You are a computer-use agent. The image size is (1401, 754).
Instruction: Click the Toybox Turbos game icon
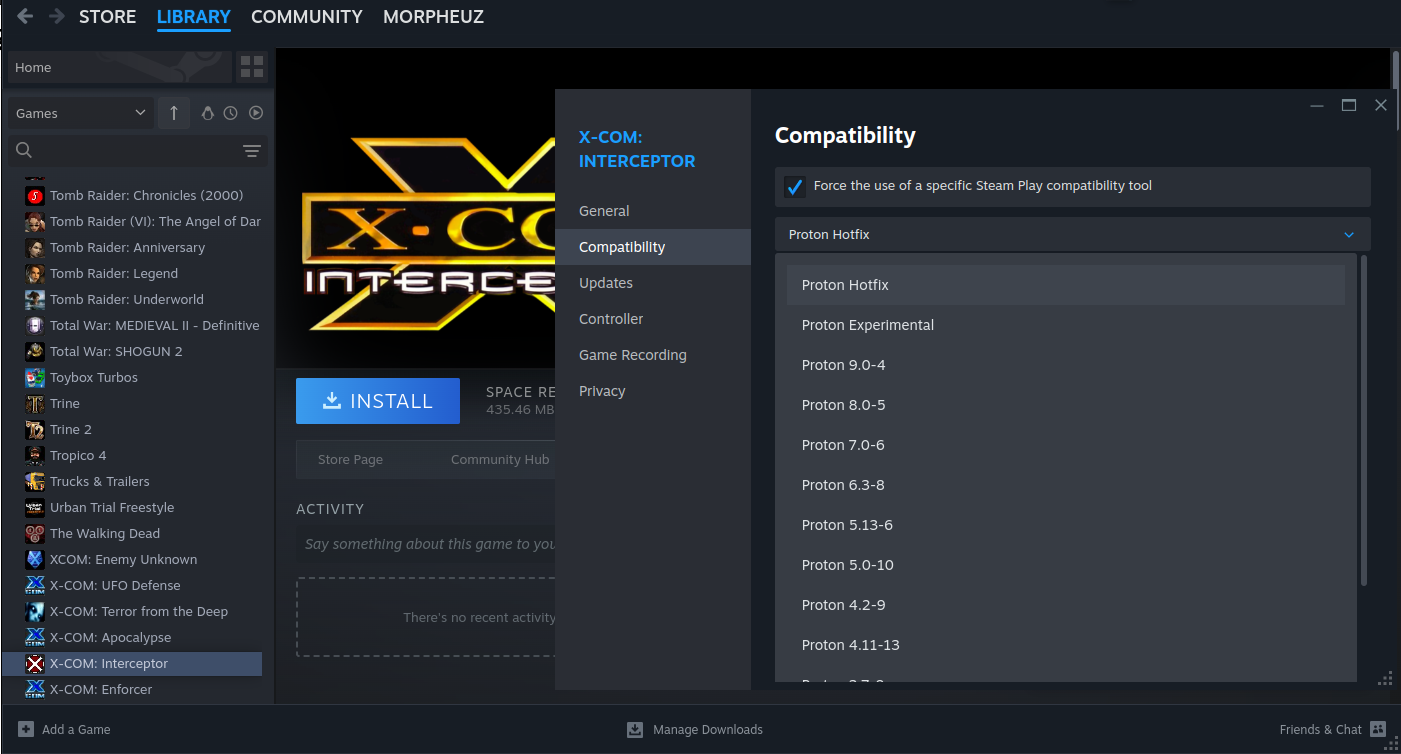click(35, 377)
